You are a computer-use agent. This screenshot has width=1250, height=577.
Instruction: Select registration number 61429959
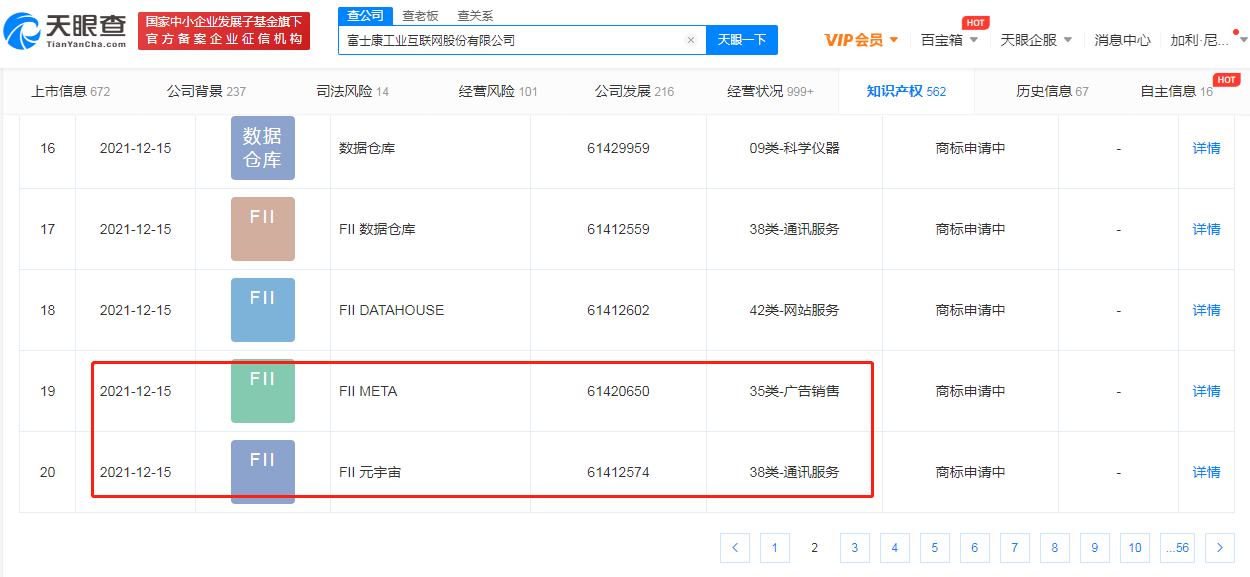point(618,148)
